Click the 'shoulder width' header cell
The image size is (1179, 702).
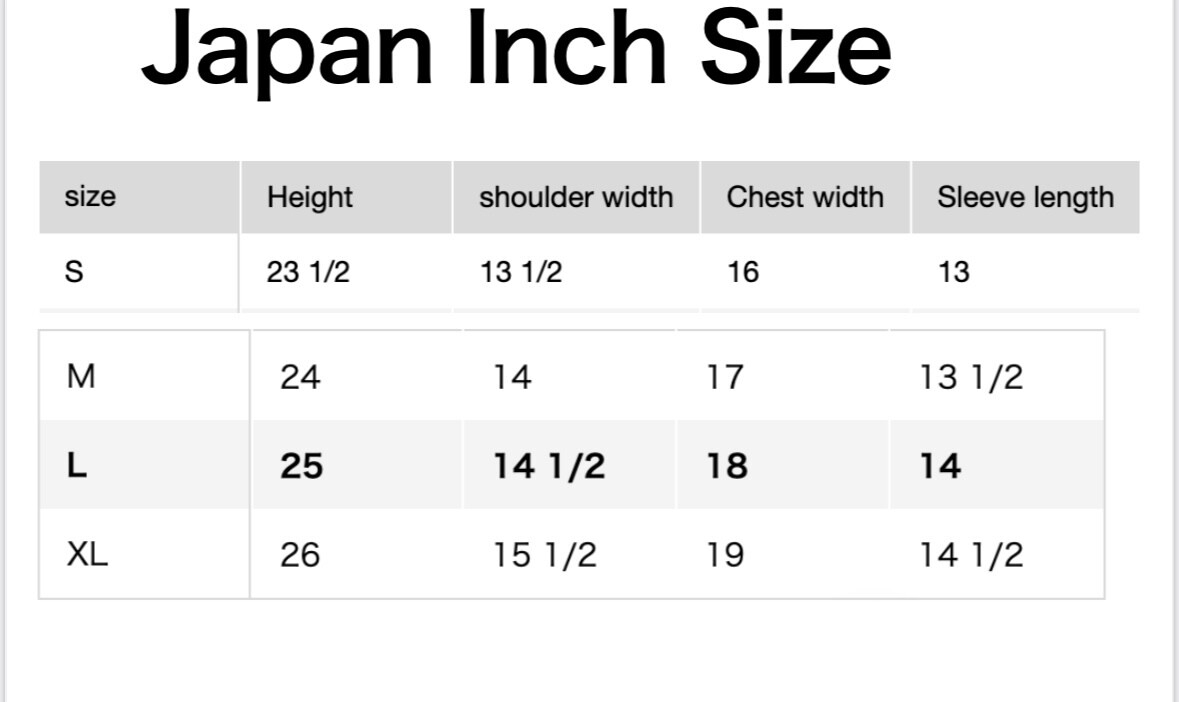tap(576, 198)
